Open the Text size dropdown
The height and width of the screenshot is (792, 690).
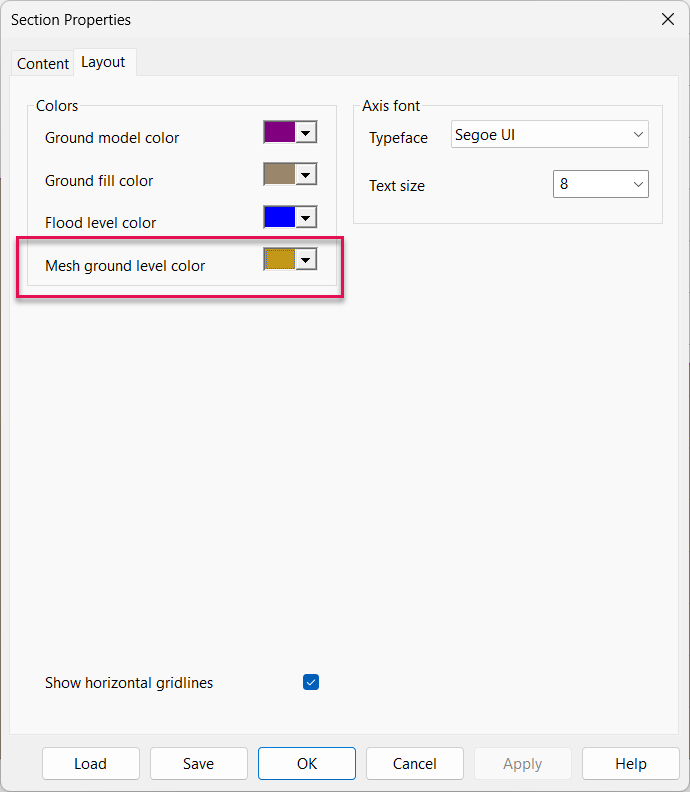pos(601,184)
